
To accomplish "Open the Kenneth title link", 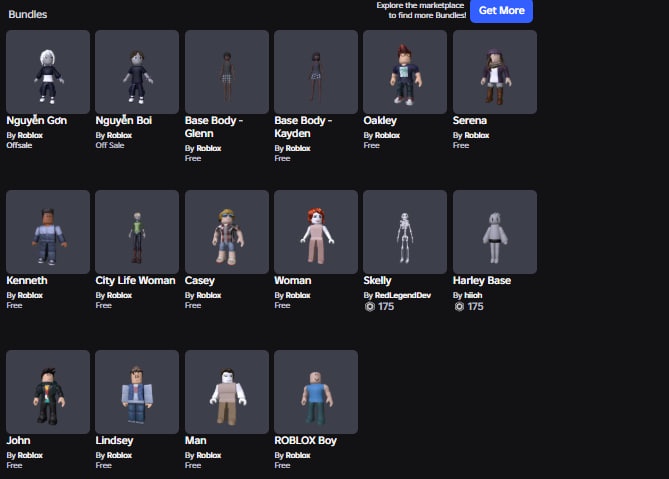I will coord(27,280).
